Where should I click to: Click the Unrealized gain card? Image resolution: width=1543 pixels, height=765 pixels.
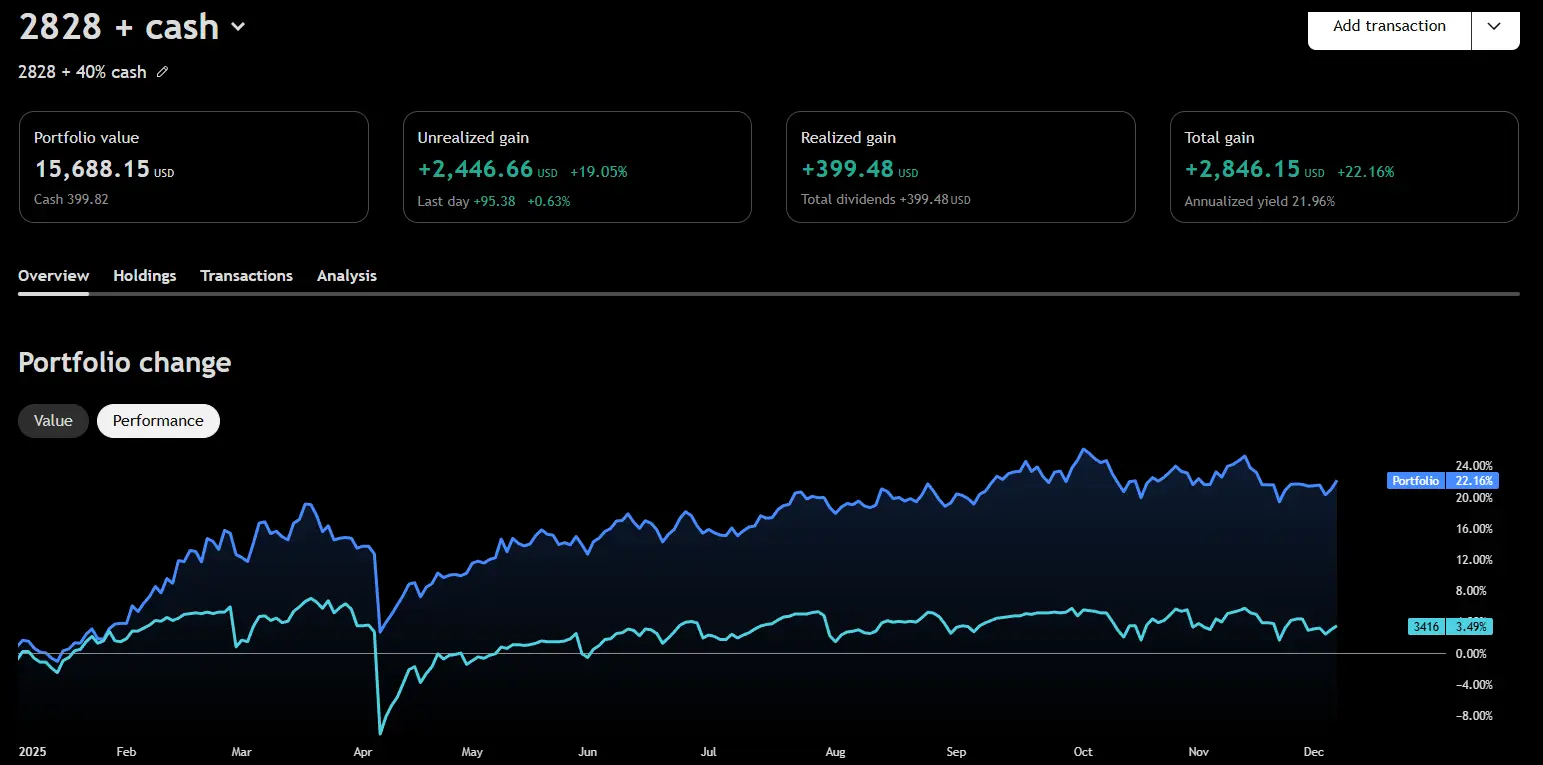coord(577,167)
